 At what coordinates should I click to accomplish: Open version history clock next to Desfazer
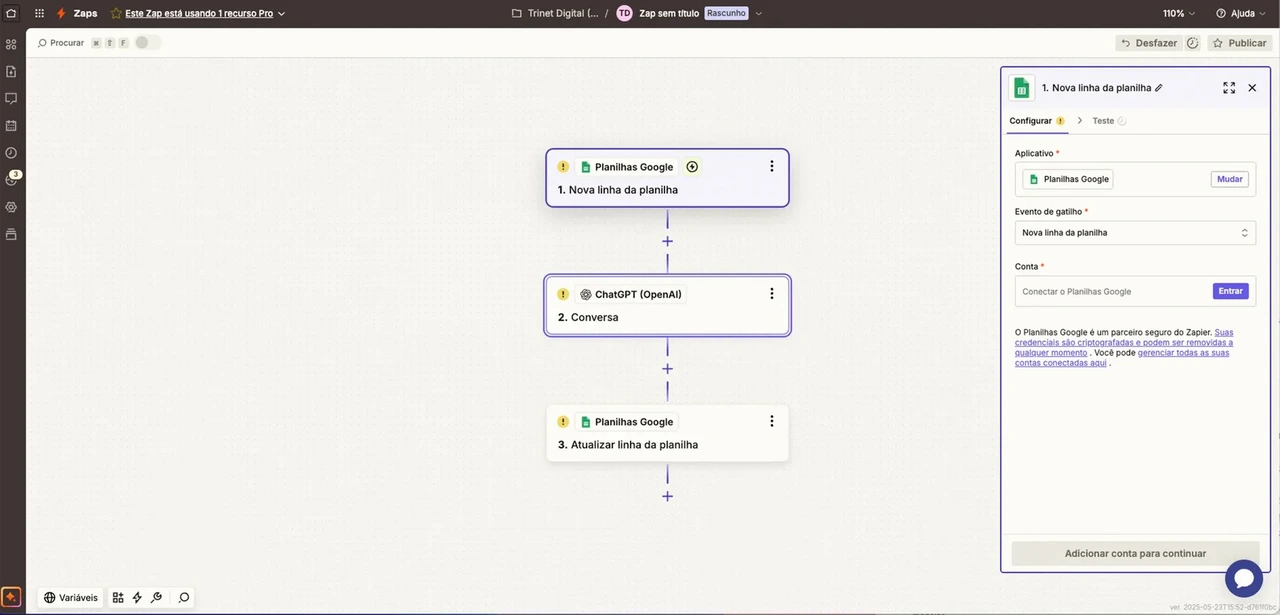click(x=1192, y=43)
